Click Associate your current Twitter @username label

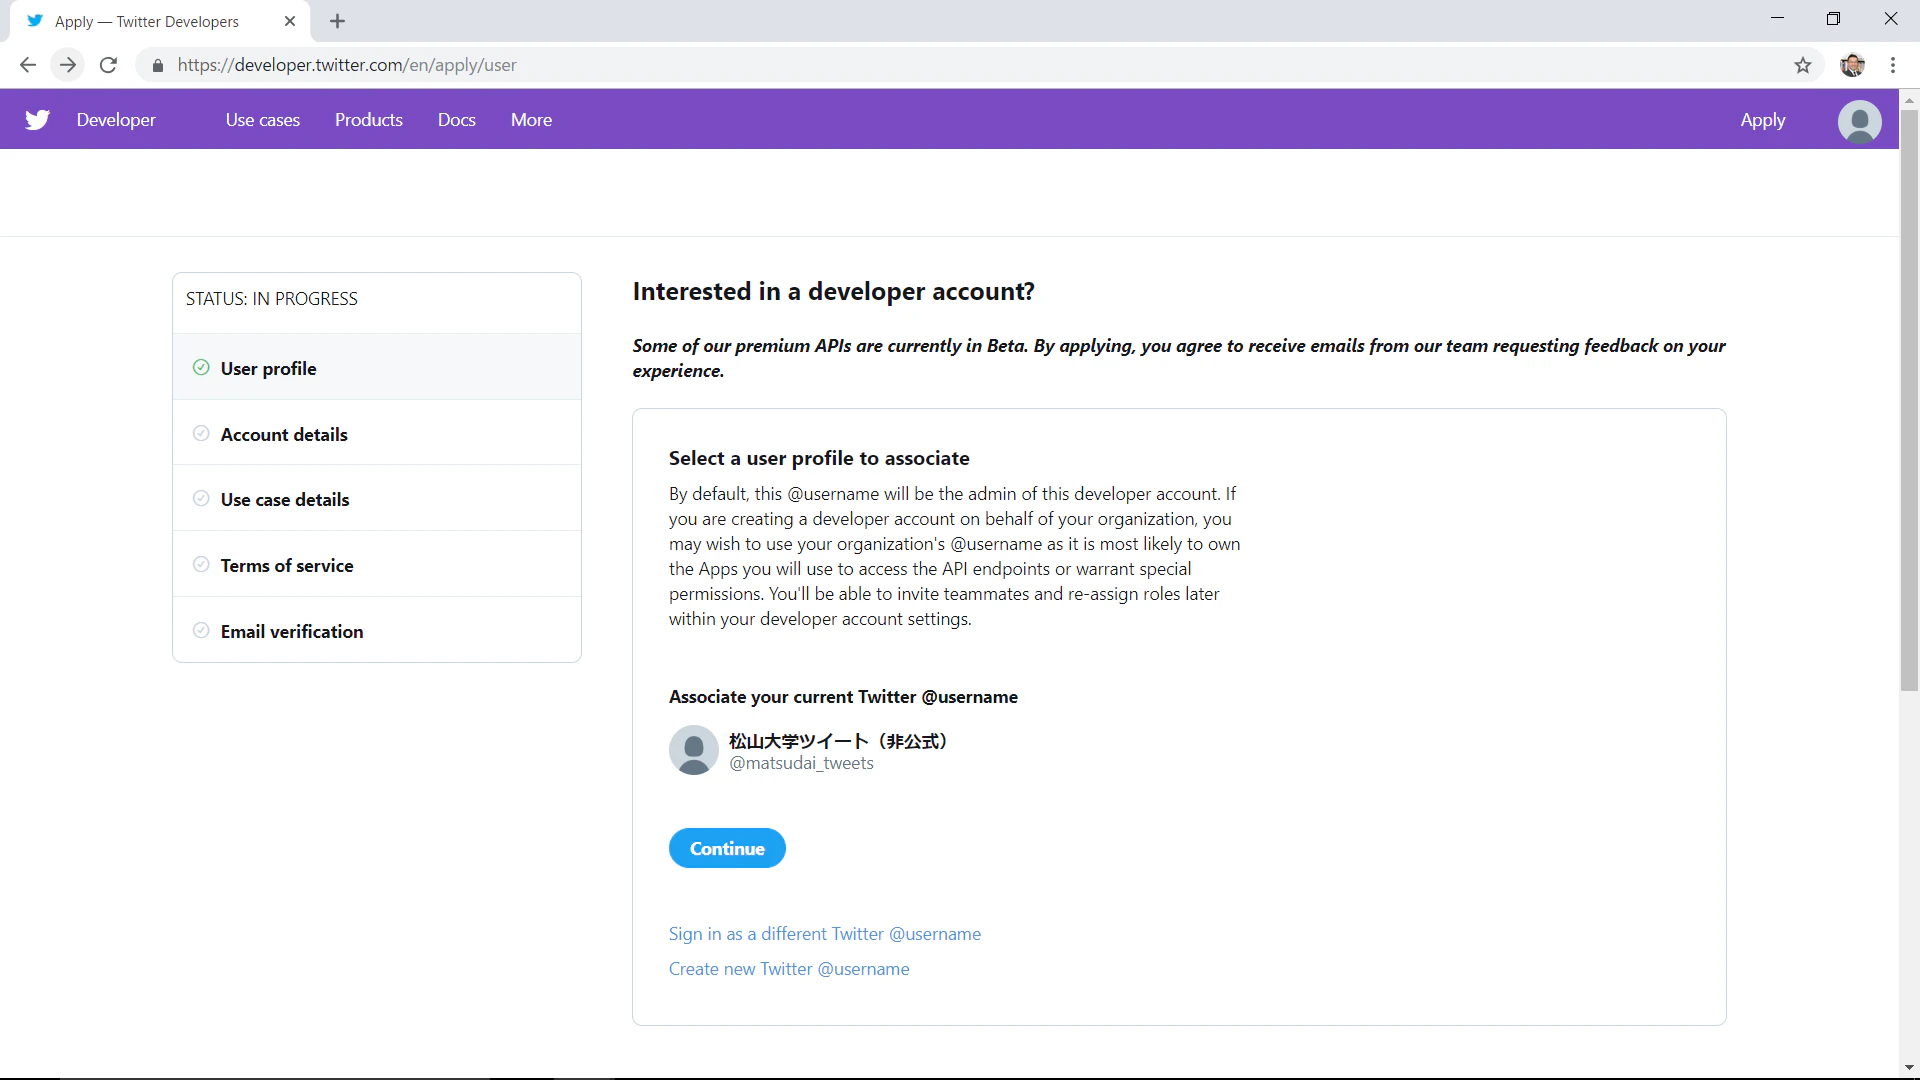(843, 697)
